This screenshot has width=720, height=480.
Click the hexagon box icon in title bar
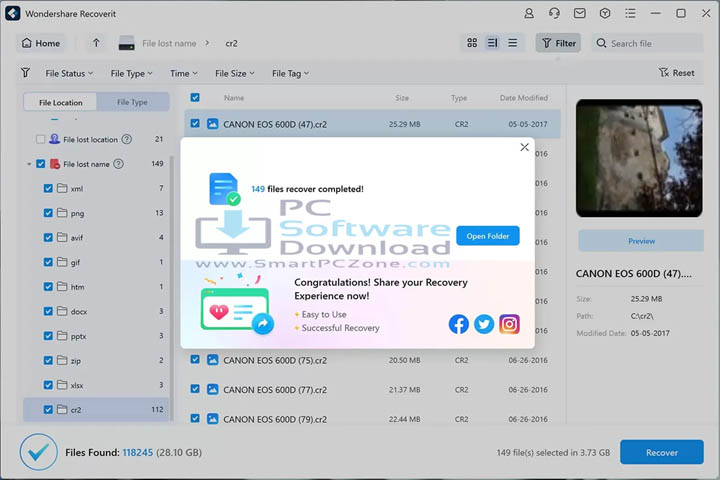tap(605, 13)
